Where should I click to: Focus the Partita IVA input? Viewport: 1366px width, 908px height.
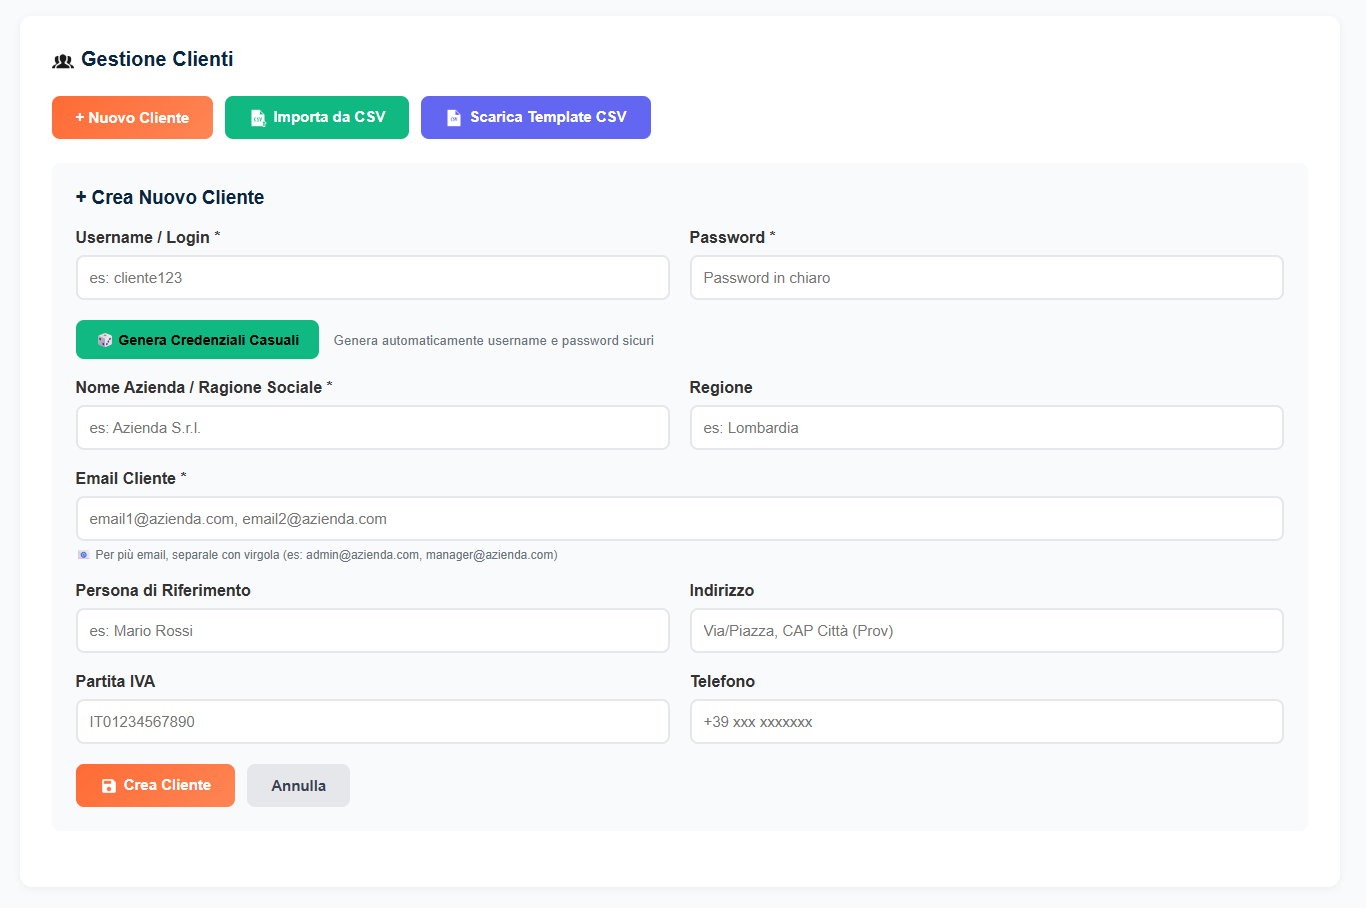[372, 721]
